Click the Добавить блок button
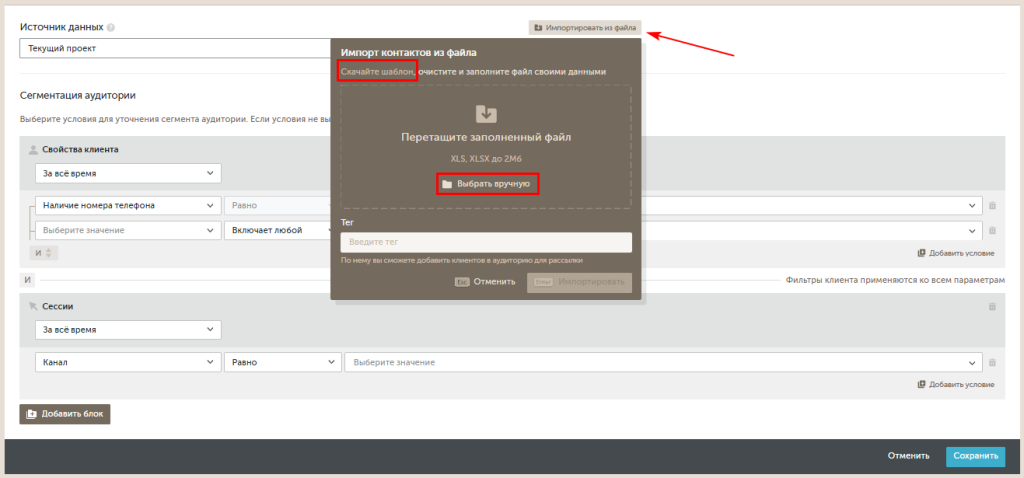 tap(65, 414)
